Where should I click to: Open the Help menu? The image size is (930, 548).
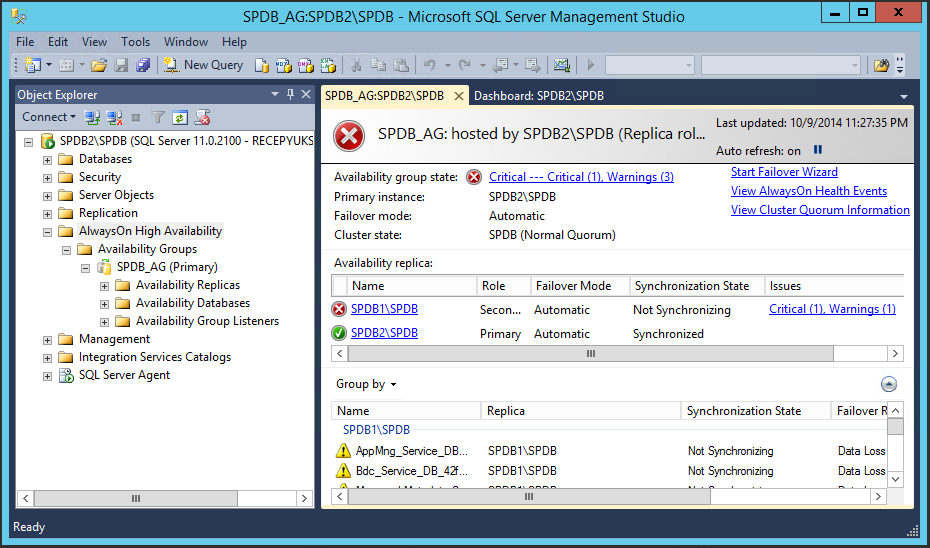[x=234, y=42]
